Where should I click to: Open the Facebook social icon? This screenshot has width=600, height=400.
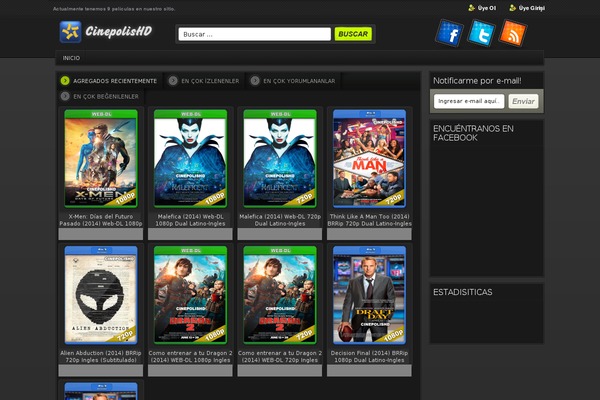450,33
